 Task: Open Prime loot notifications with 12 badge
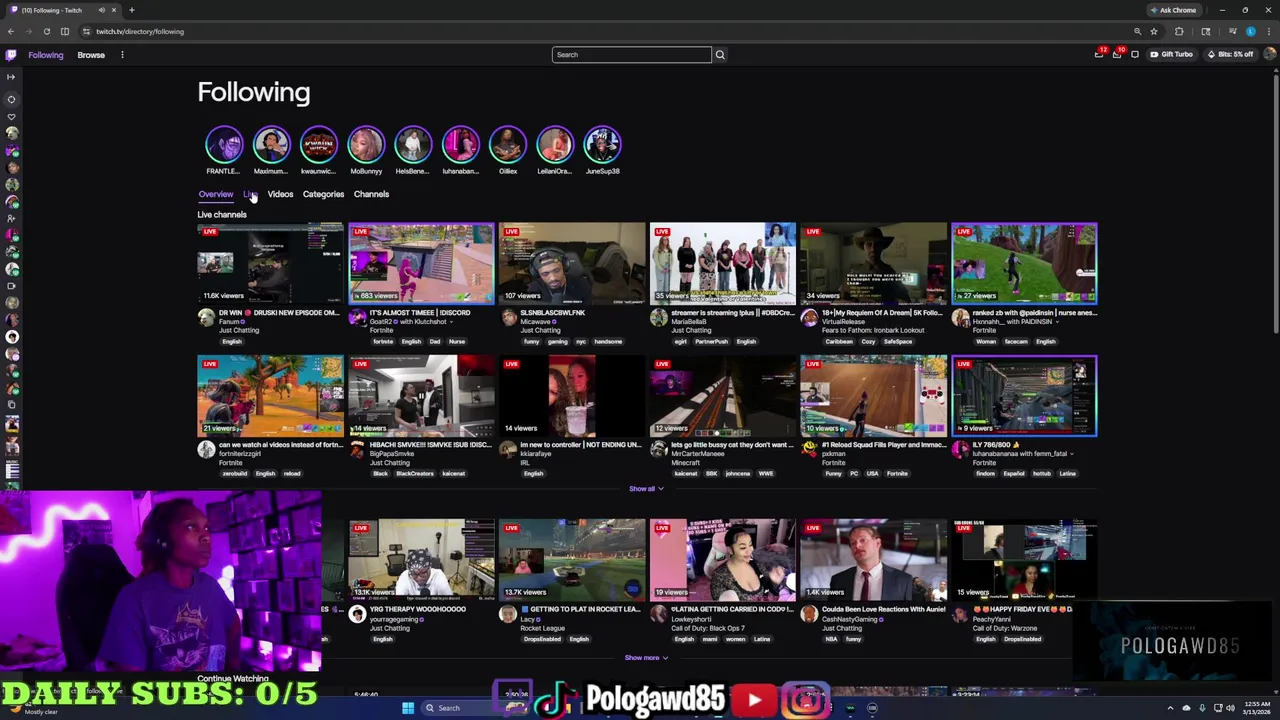[1099, 54]
